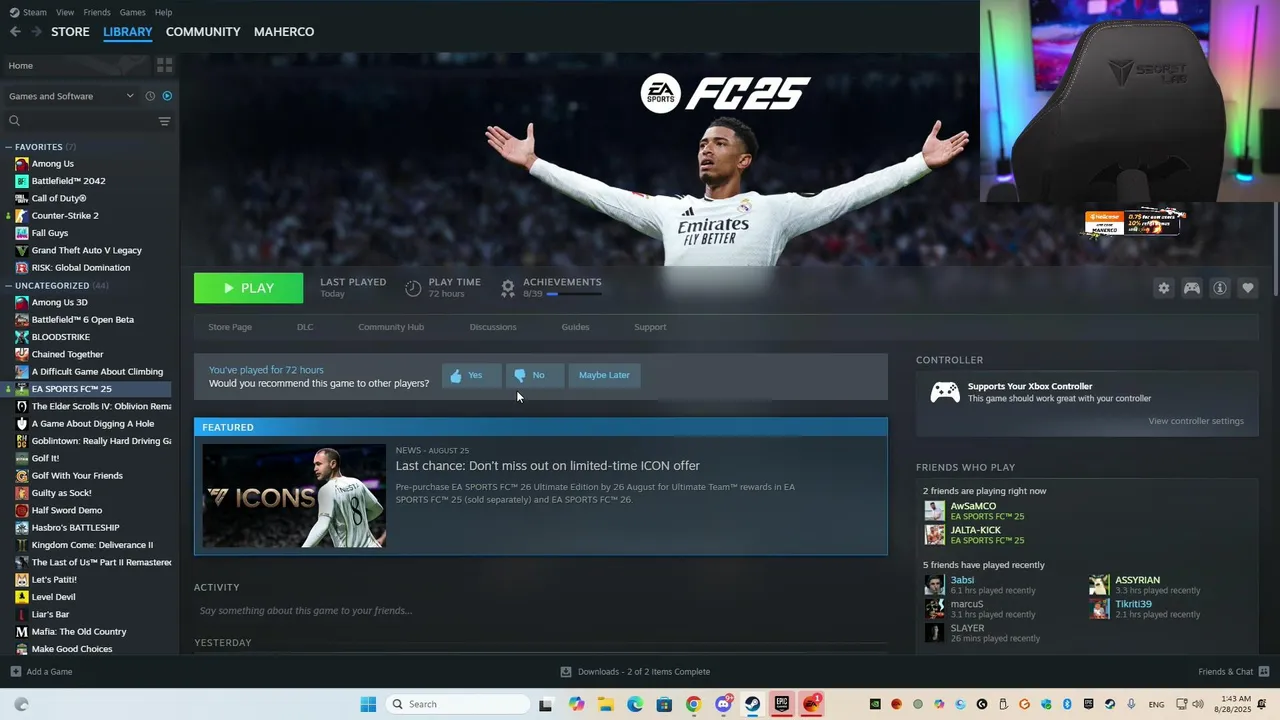Go forward with the right arrow
Screen dimensions: 1280x720
(36, 32)
